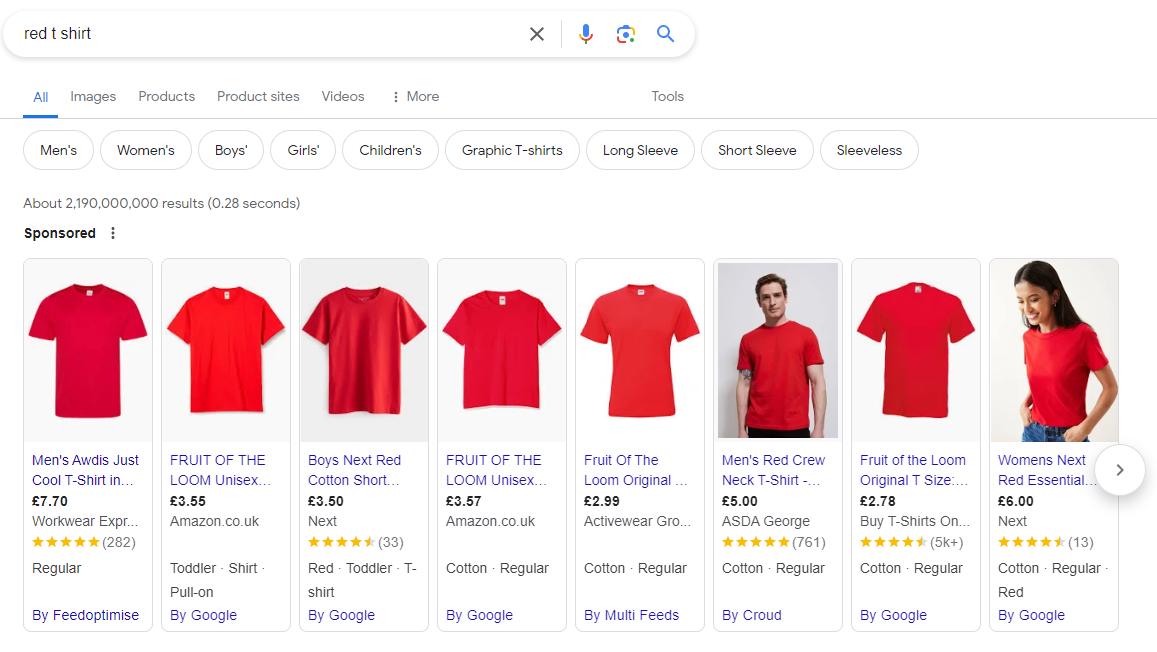Click the (282) star rating of Awdis shirt

coord(84,542)
